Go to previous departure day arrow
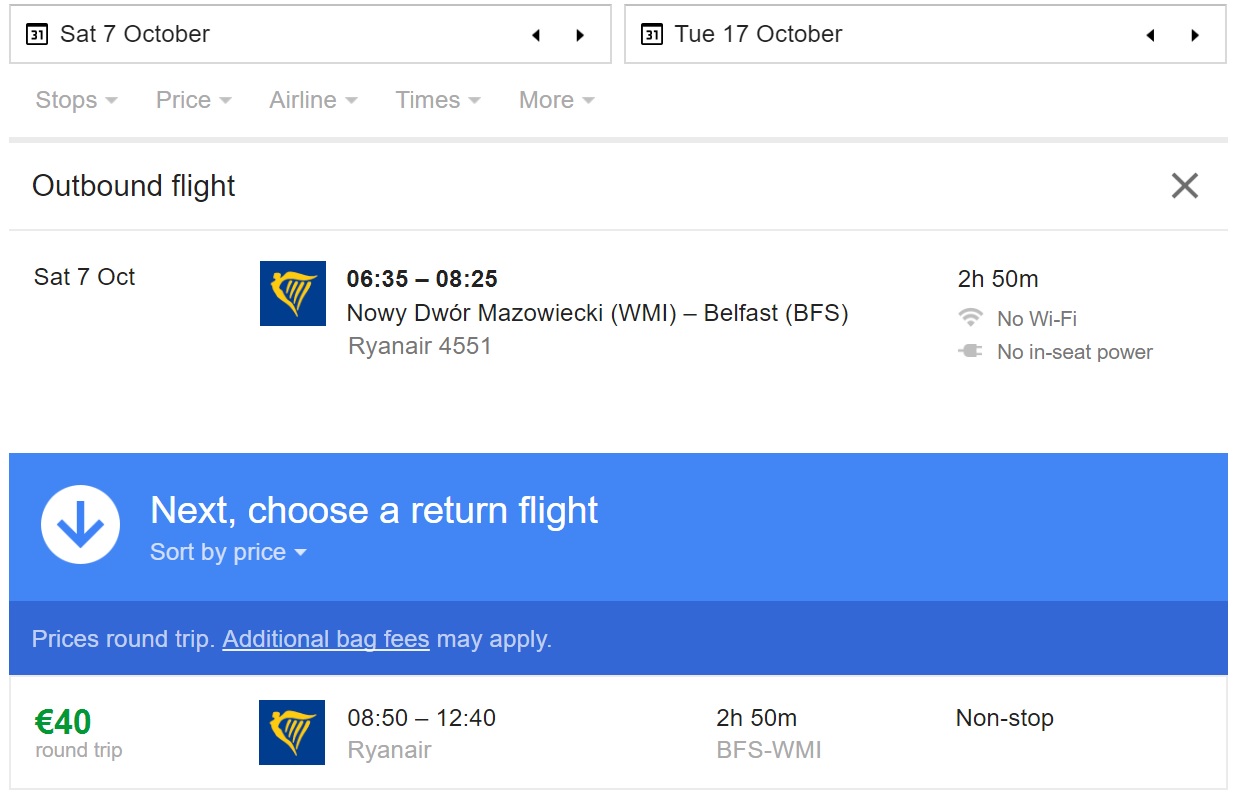 tap(536, 36)
